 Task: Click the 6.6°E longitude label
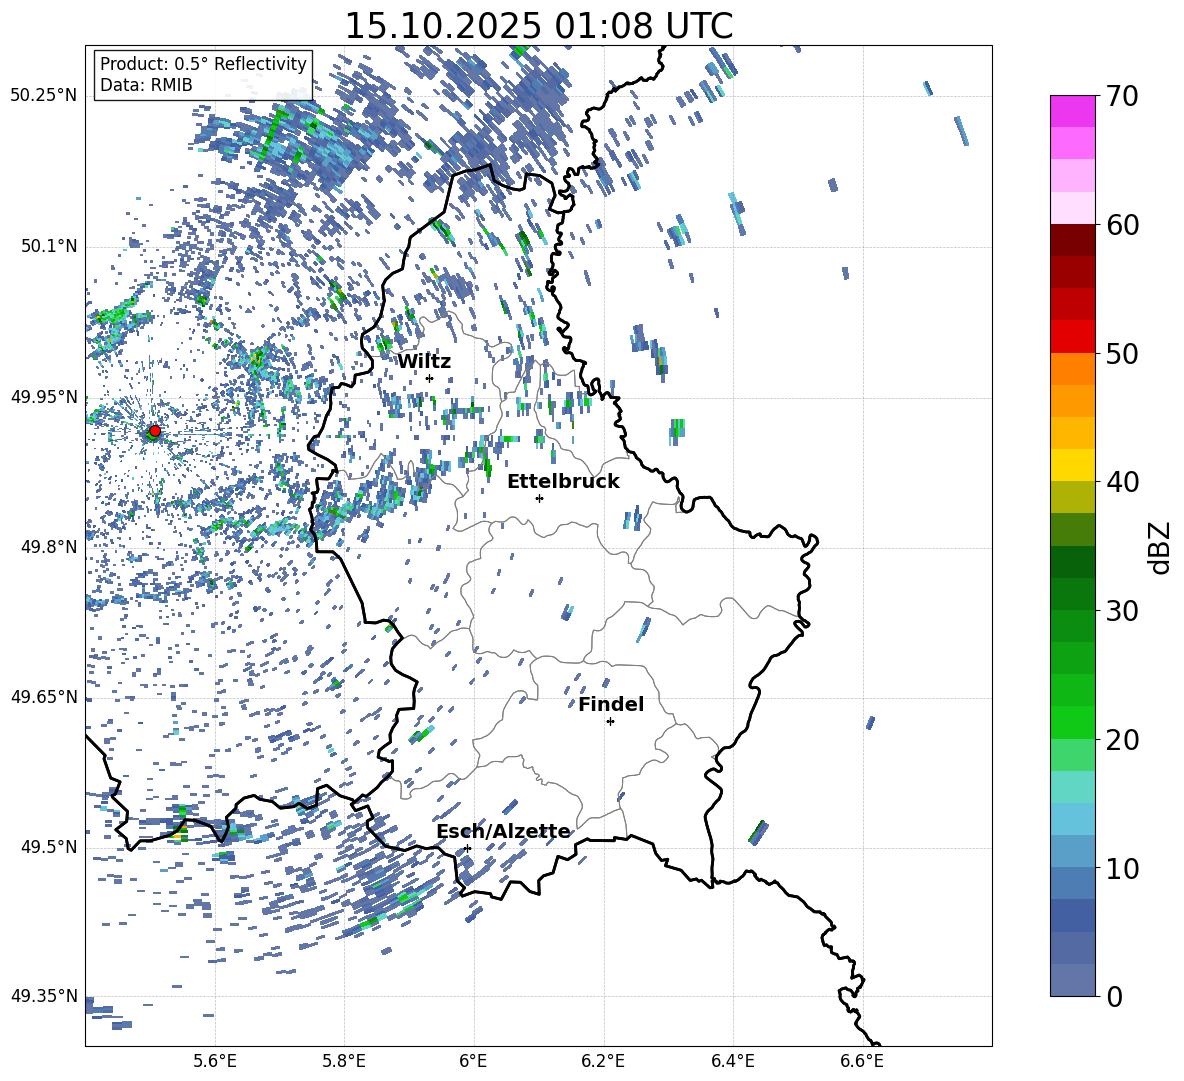(862, 1061)
